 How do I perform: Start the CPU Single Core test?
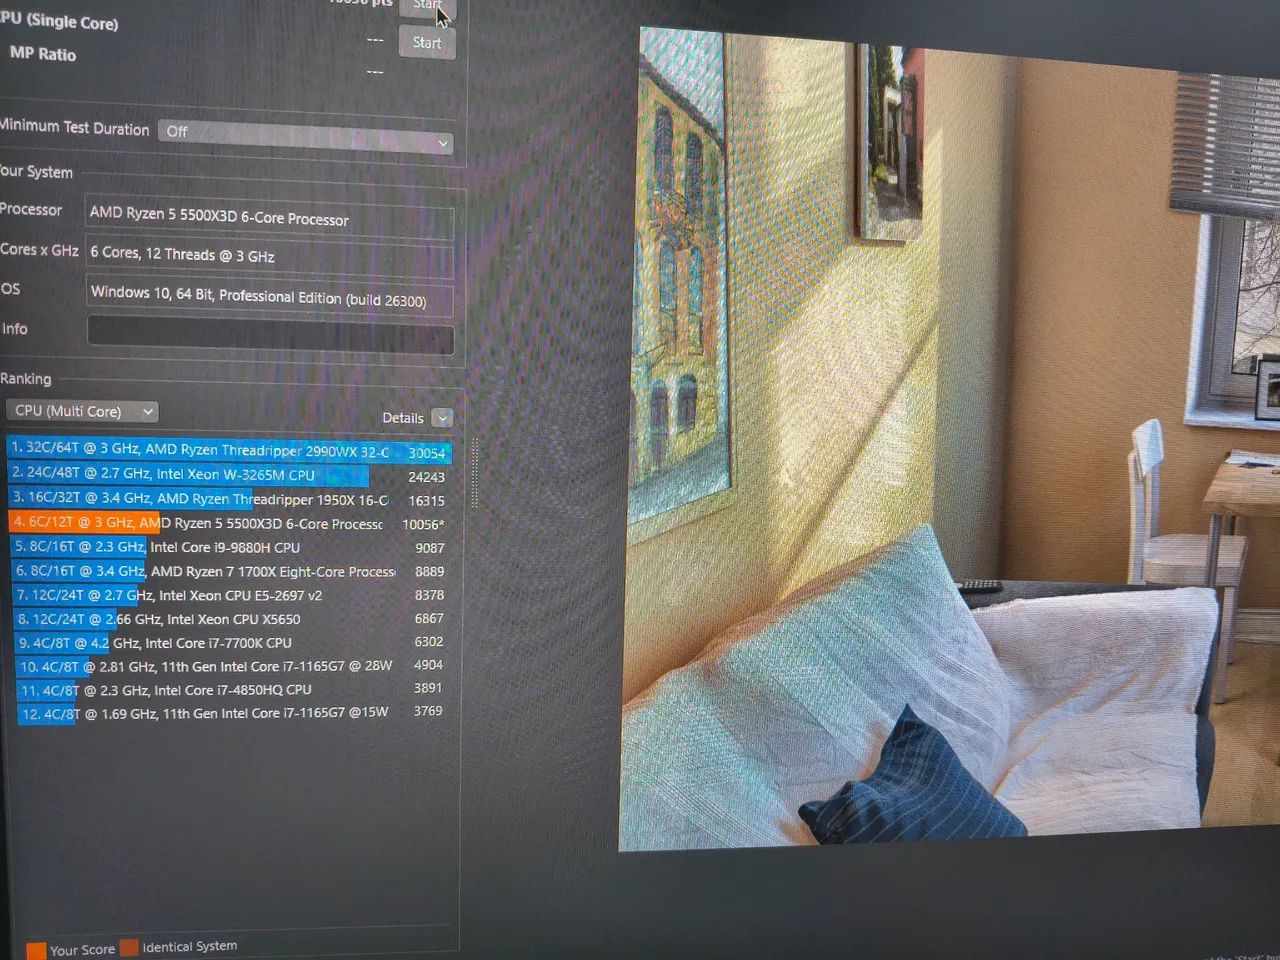[427, 43]
